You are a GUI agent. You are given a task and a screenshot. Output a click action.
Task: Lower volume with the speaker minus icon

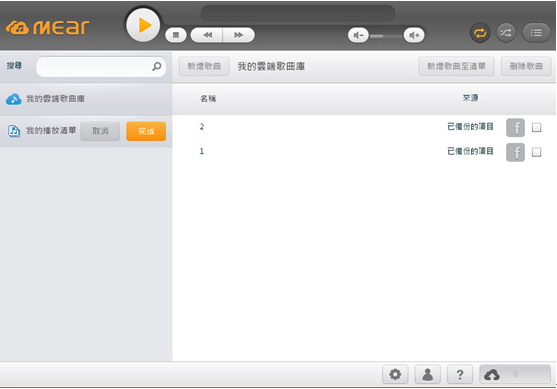[358, 35]
